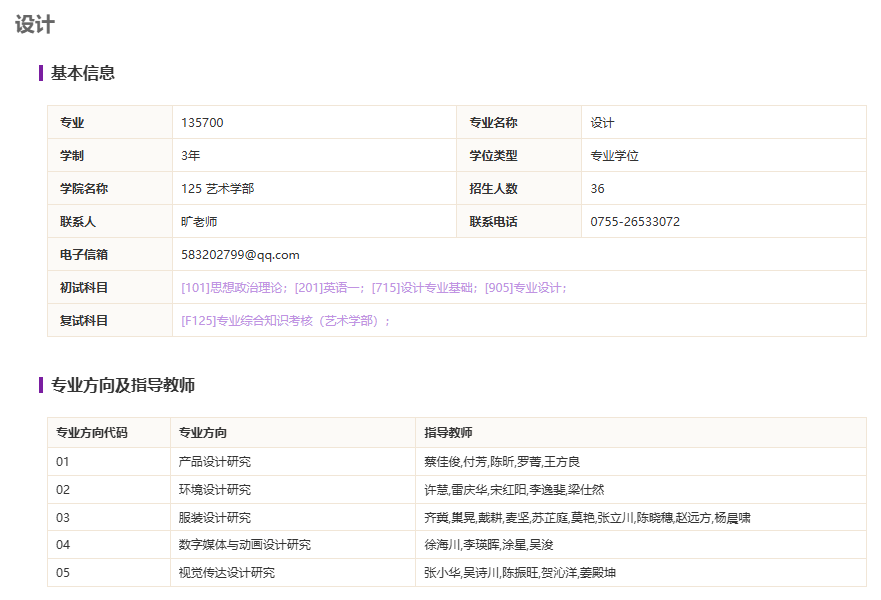Click the 专业方向及指导教师 section heading
Image resolution: width=881 pixels, height=600 pixels.
(x=123, y=385)
